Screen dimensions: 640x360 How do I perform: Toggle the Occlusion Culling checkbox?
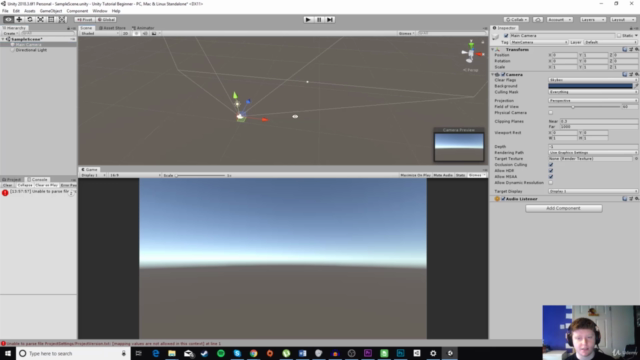(x=551, y=164)
